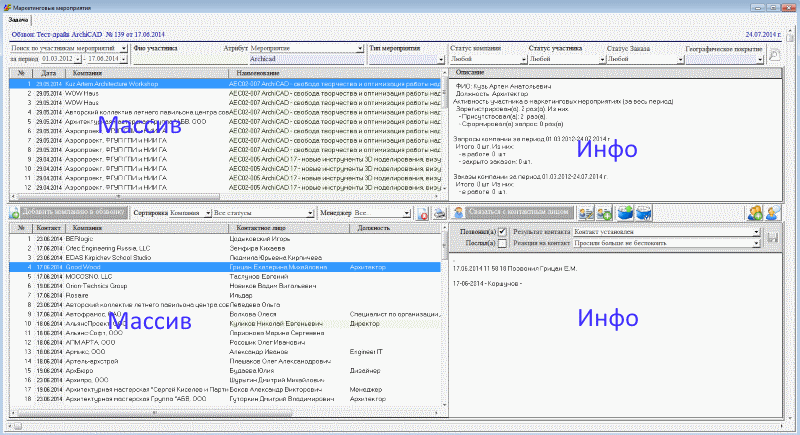Click the edit notes icon after contact button

[x=585, y=214]
